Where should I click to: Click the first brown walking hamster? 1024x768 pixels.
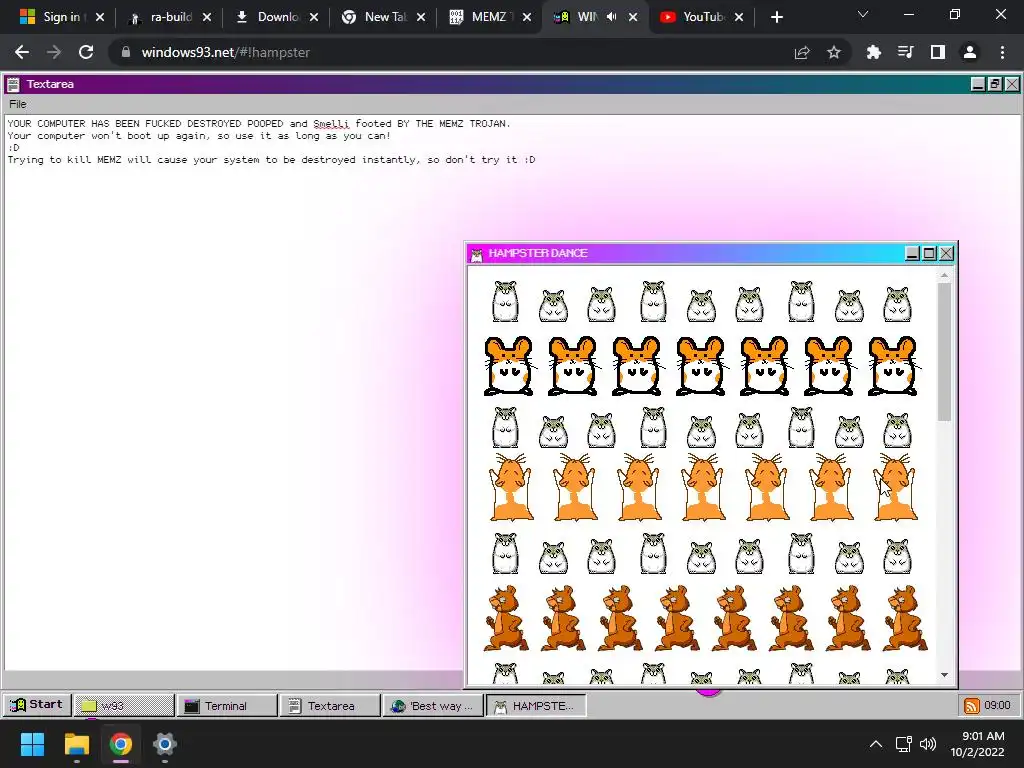505,618
